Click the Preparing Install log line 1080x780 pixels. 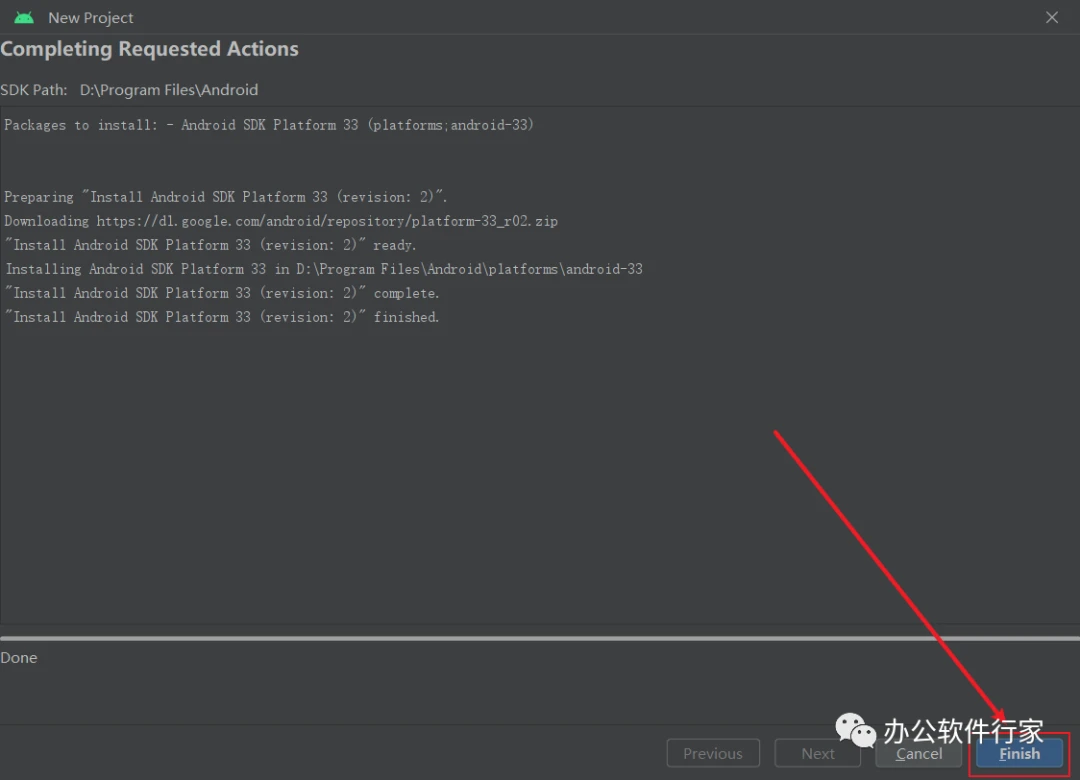point(226,197)
